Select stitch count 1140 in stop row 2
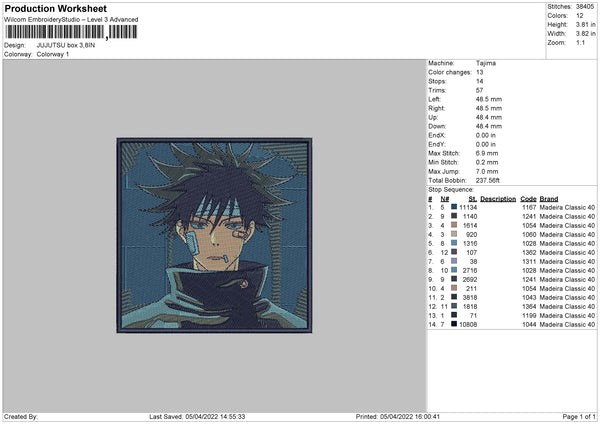 (470, 217)
